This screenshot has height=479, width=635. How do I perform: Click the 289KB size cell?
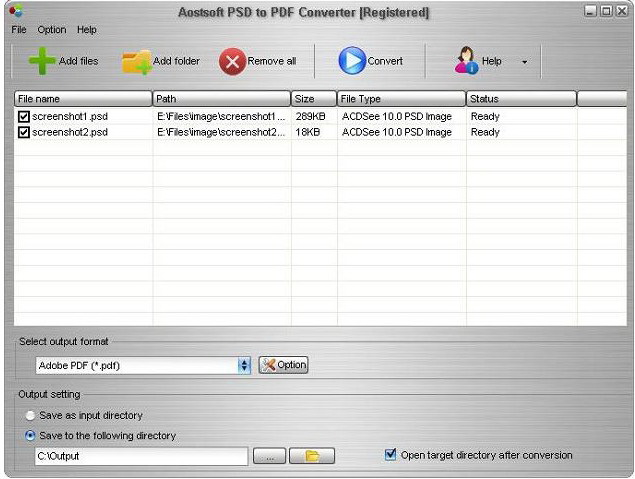[x=311, y=117]
